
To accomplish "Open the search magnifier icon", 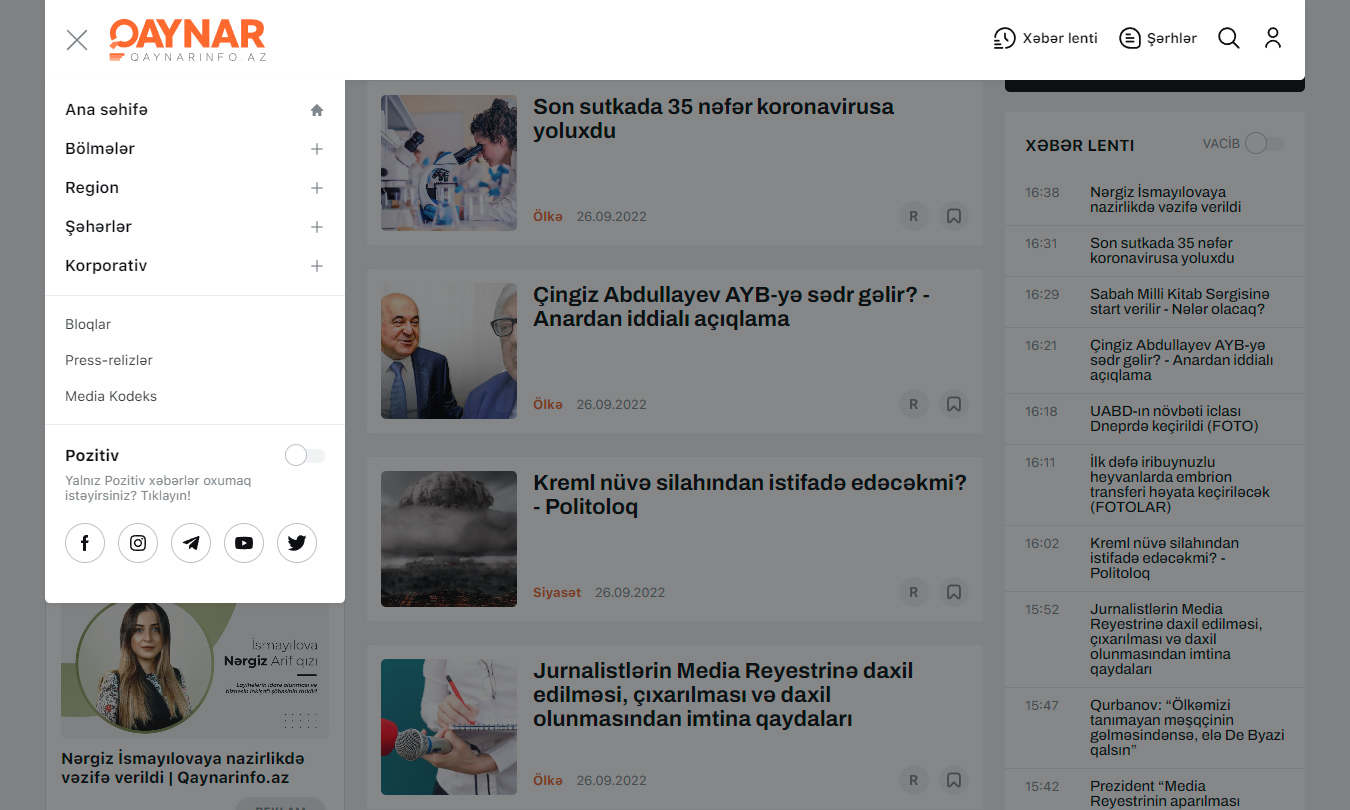I will pyautogui.click(x=1229, y=39).
